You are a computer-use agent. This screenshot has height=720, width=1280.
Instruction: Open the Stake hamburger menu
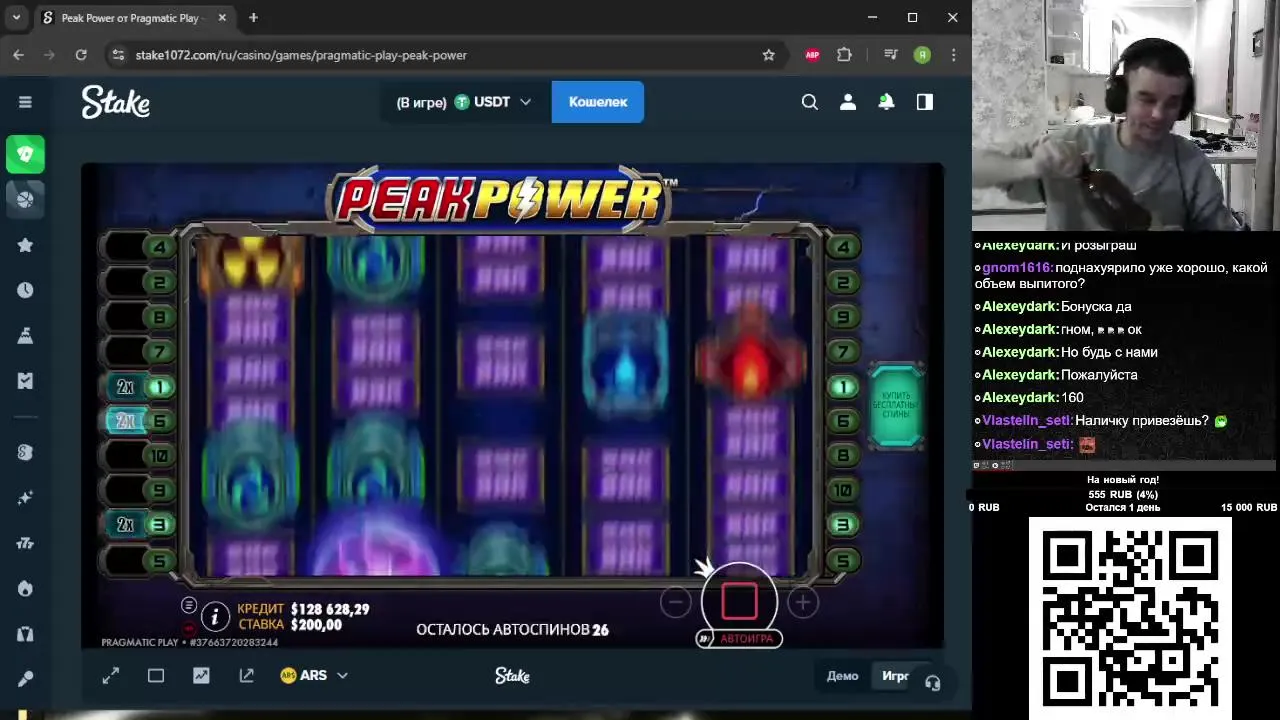click(25, 102)
